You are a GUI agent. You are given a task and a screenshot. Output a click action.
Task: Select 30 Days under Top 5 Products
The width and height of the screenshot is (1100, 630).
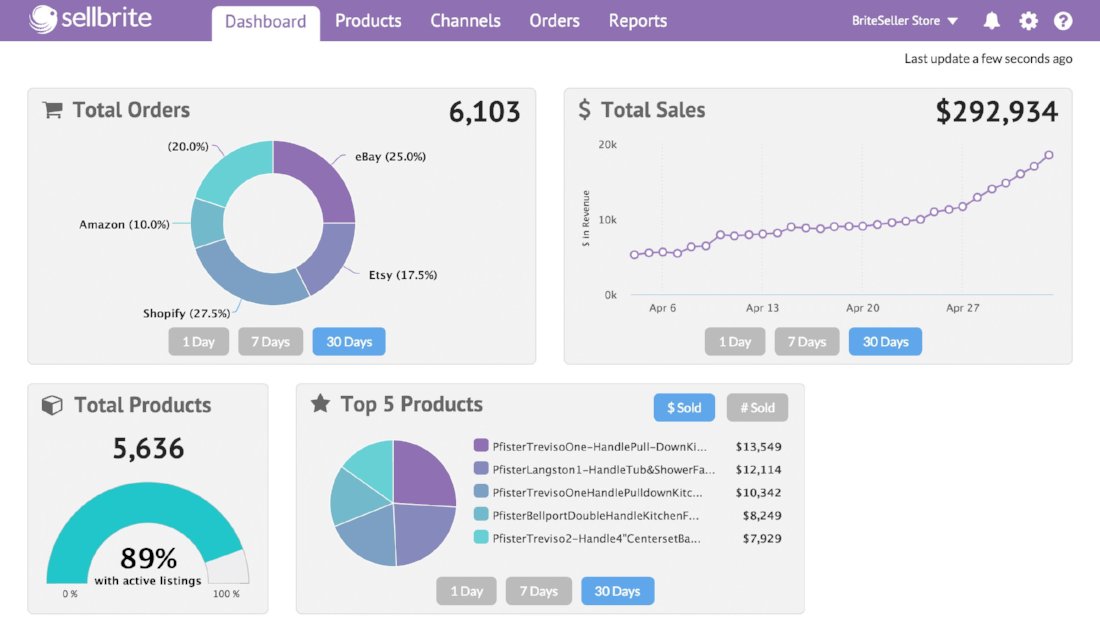(617, 591)
